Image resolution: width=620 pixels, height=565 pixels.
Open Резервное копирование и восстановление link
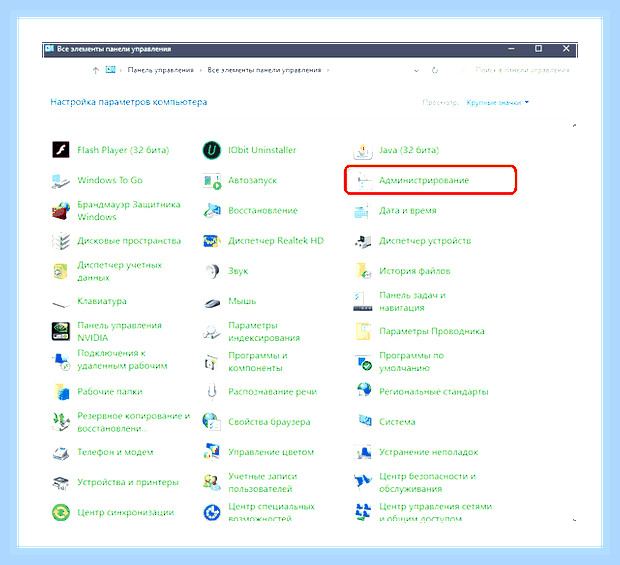coord(134,422)
